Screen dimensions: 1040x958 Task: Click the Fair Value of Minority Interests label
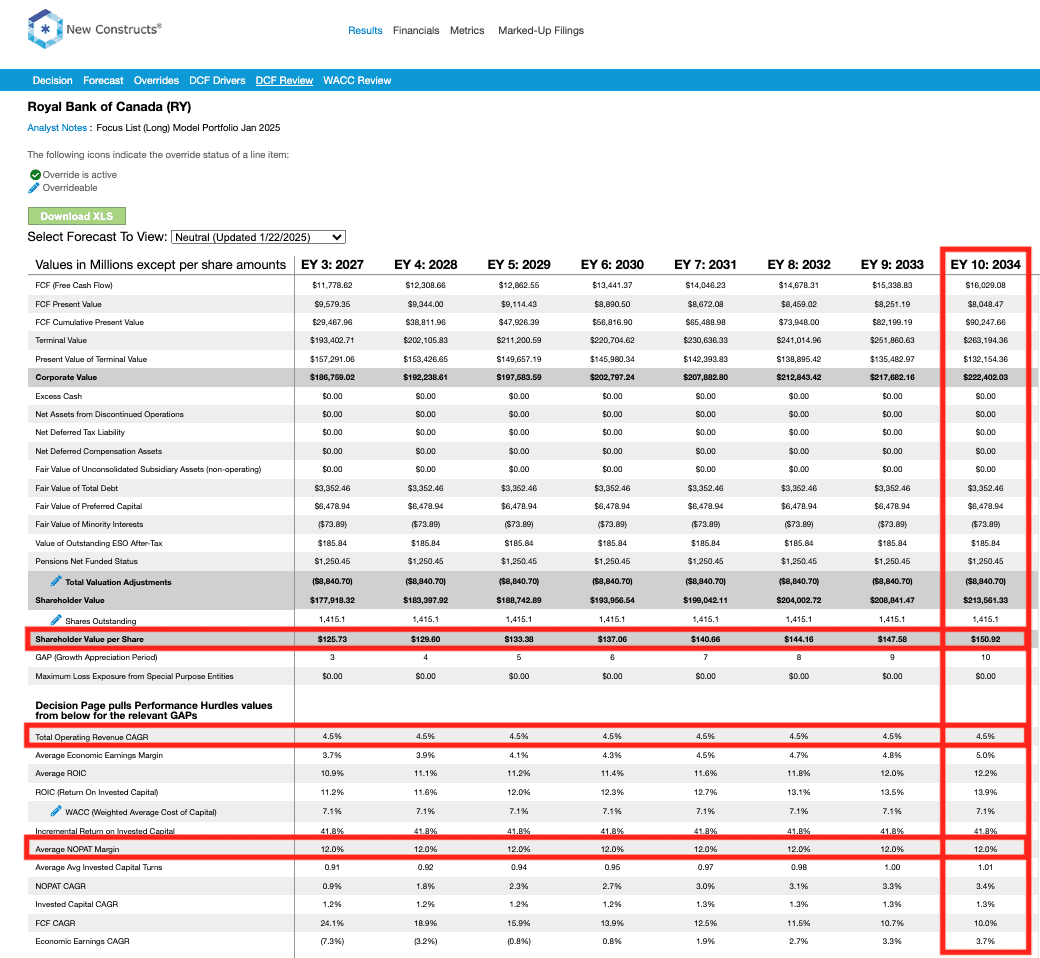(89, 525)
